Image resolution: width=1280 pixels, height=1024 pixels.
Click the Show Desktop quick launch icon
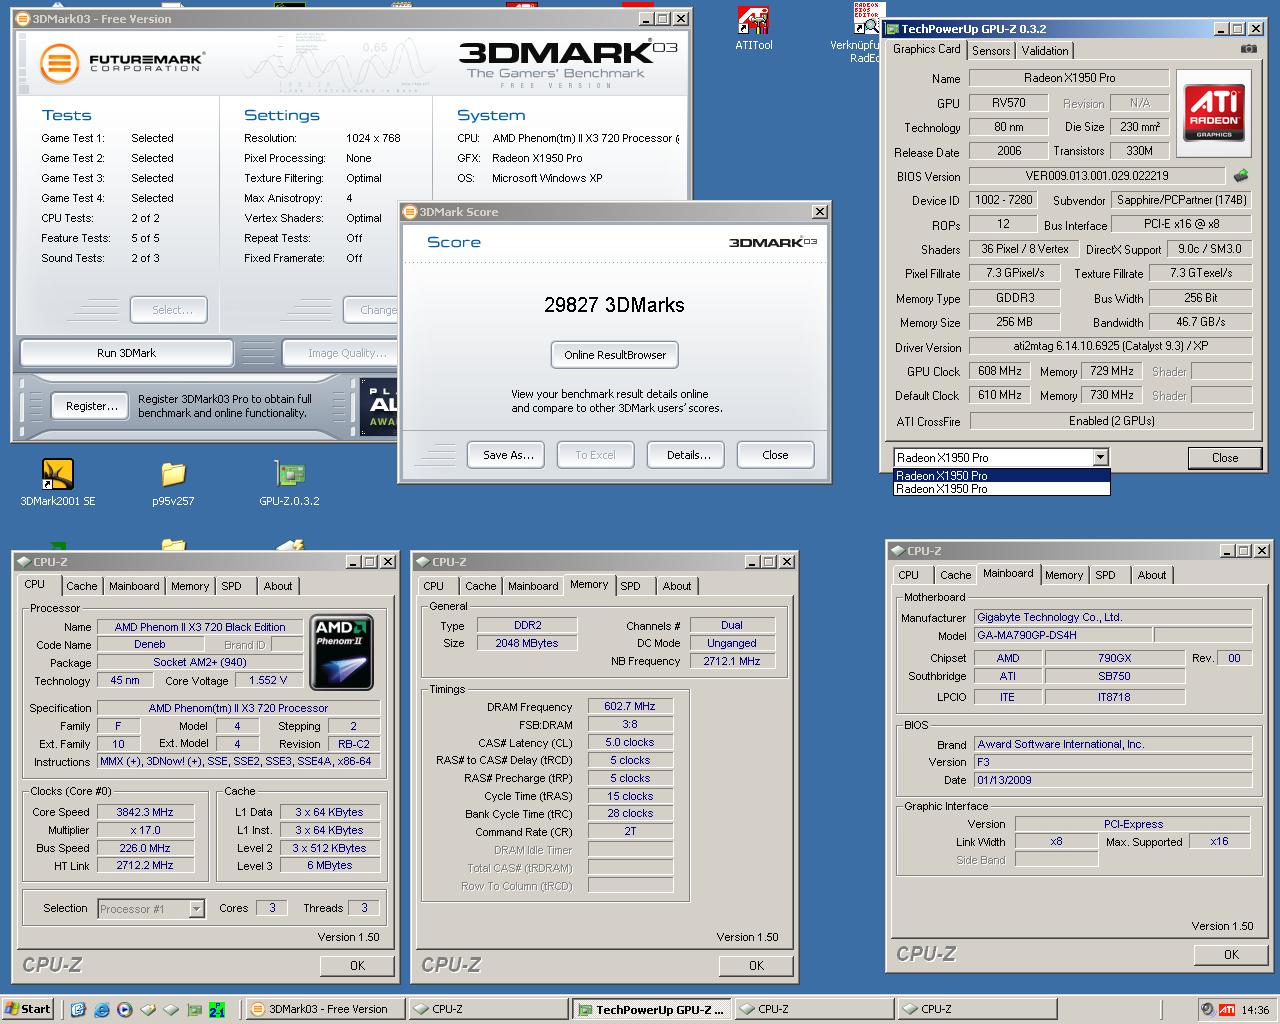click(79, 1009)
